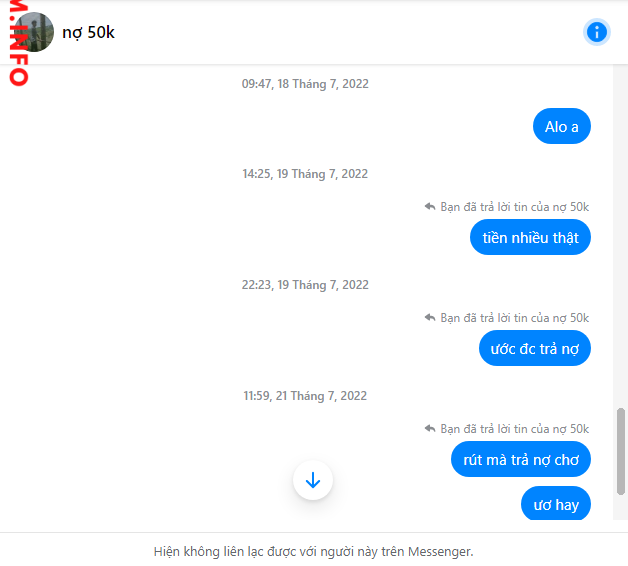Screen dimensions: 628x566
Task: Click the 'rút mà trả nợ chơ' message
Action: [520, 460]
